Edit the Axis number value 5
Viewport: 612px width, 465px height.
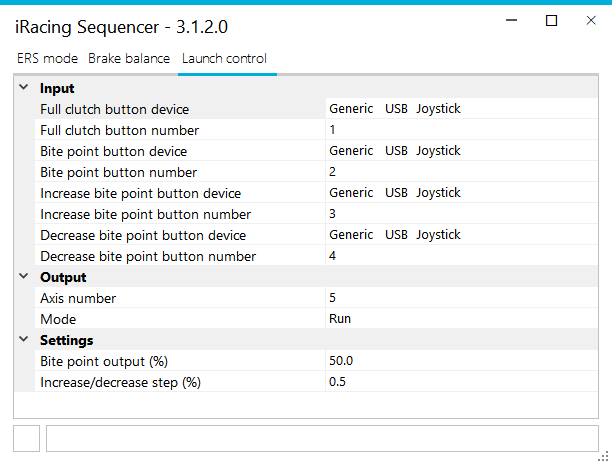pos(461,298)
